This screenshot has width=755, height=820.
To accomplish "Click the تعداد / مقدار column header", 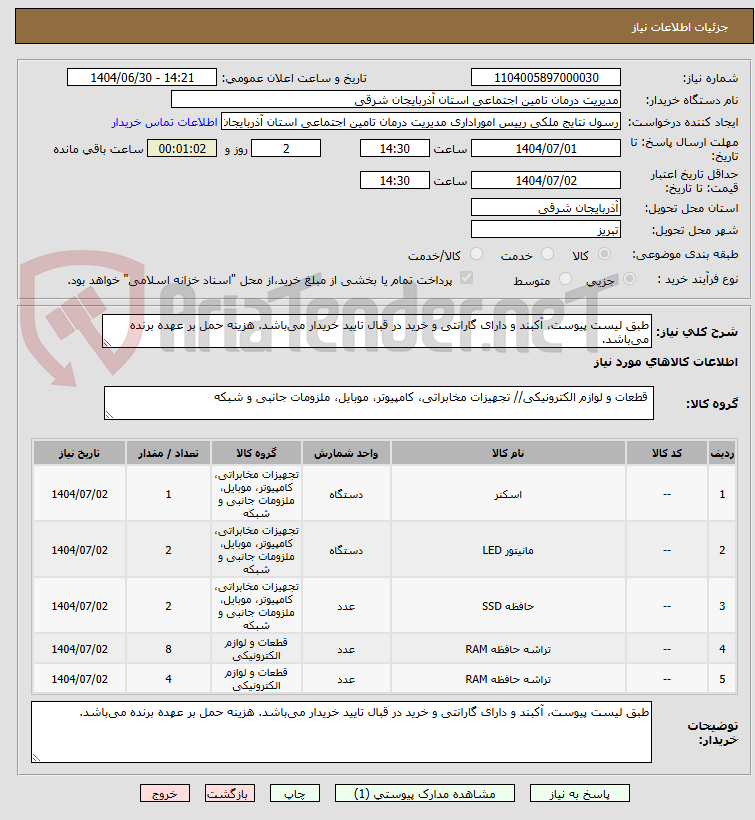I will 168,453.
